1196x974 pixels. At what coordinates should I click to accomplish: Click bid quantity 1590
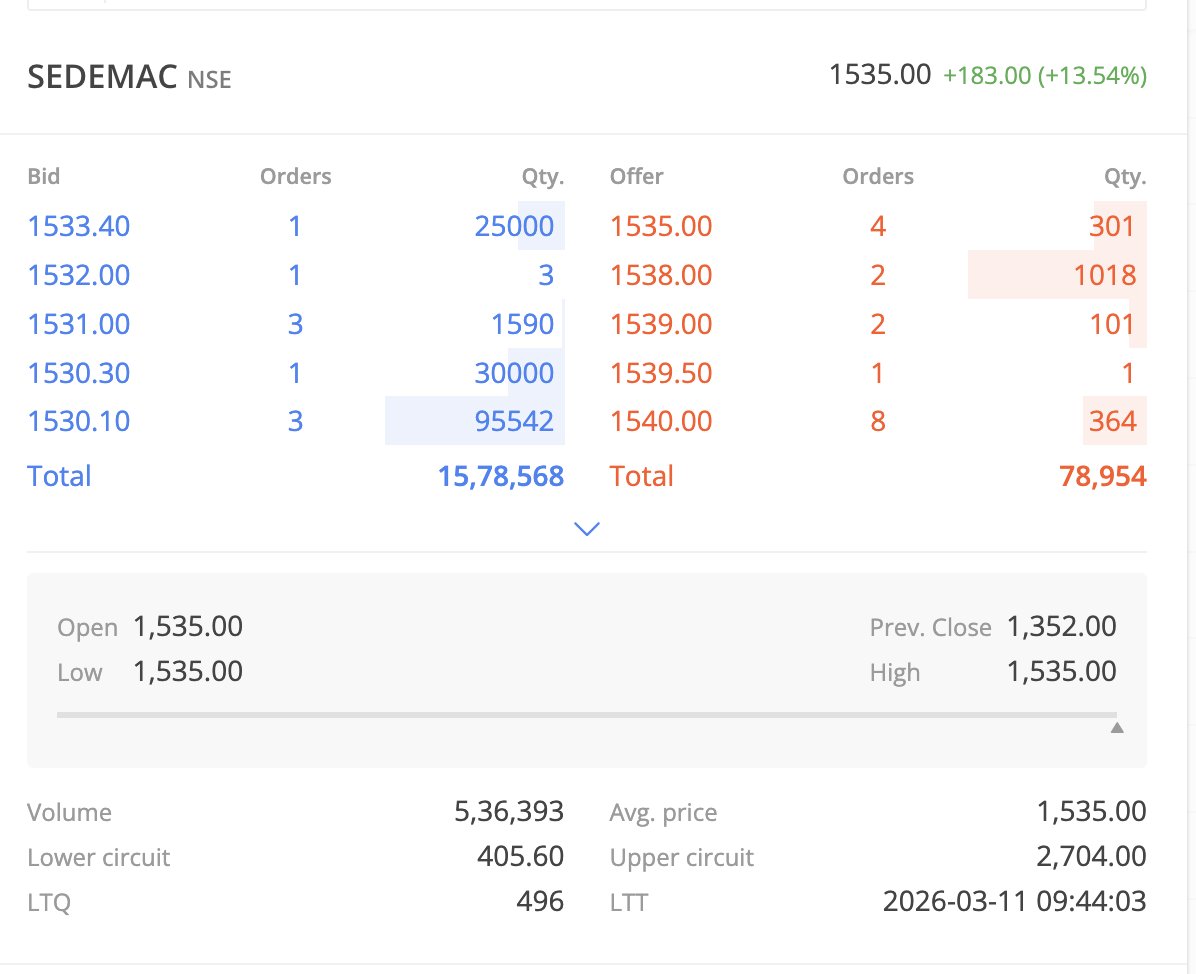click(522, 324)
